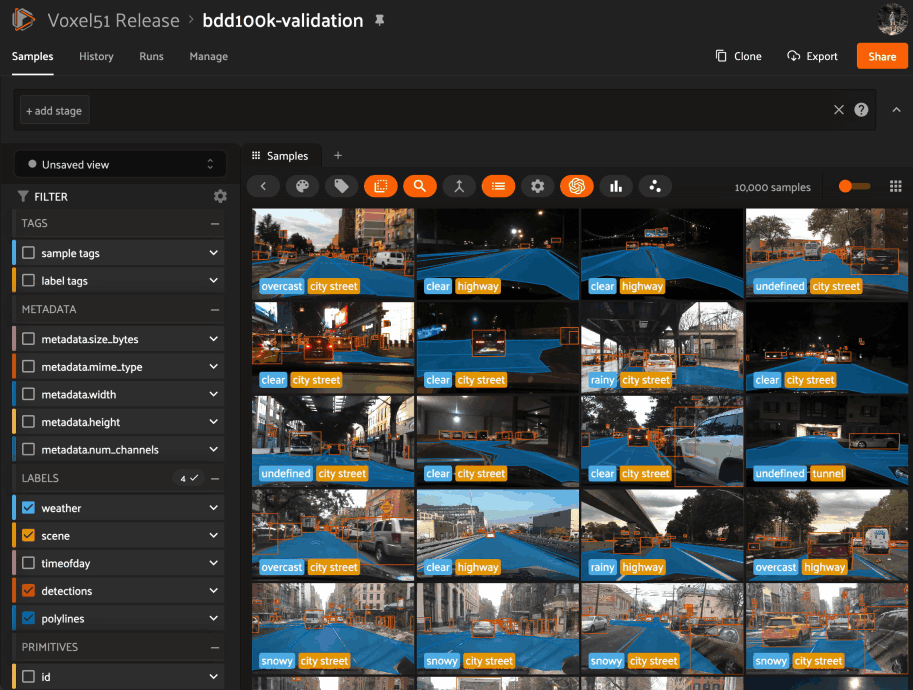Check the id primitive checkbox
The image size is (913, 690).
point(29,676)
